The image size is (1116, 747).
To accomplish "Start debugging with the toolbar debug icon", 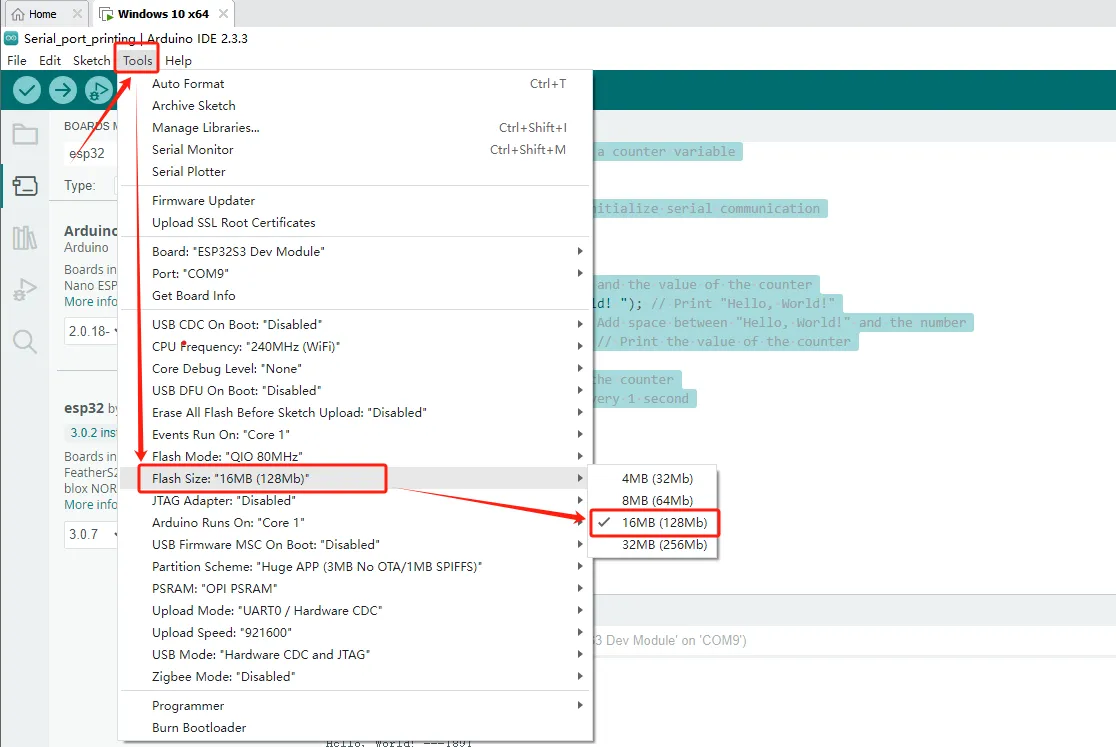I will click(98, 90).
